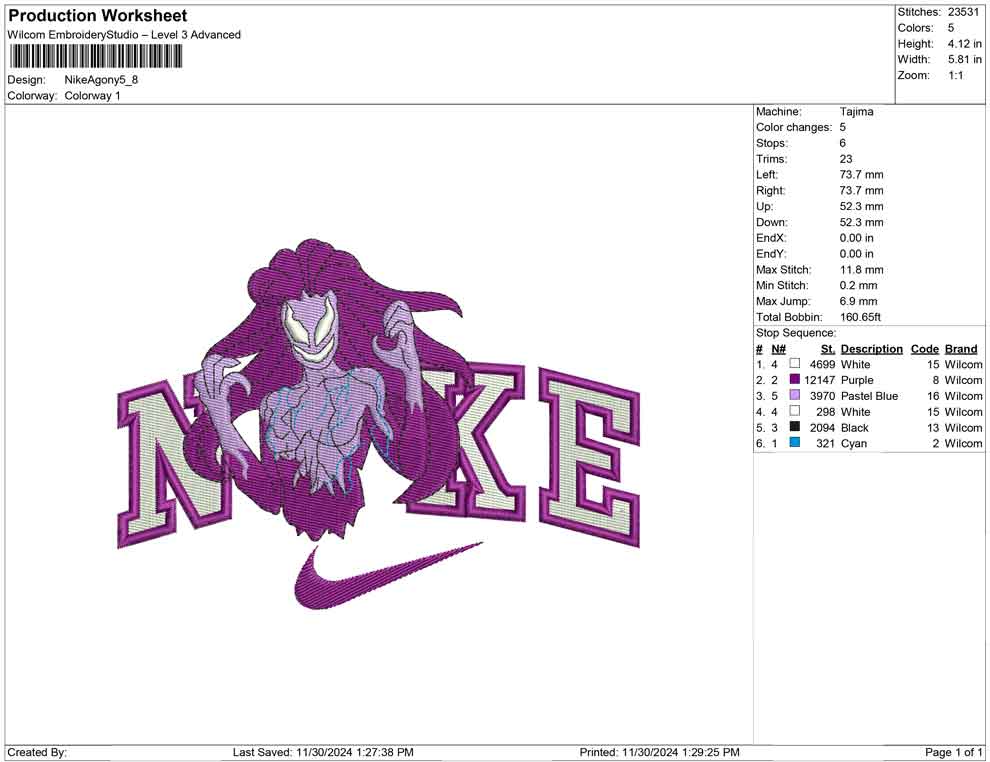This screenshot has height=762, width=990.
Task: Click the 'Purple' description in stop sequence
Action: pos(857,380)
